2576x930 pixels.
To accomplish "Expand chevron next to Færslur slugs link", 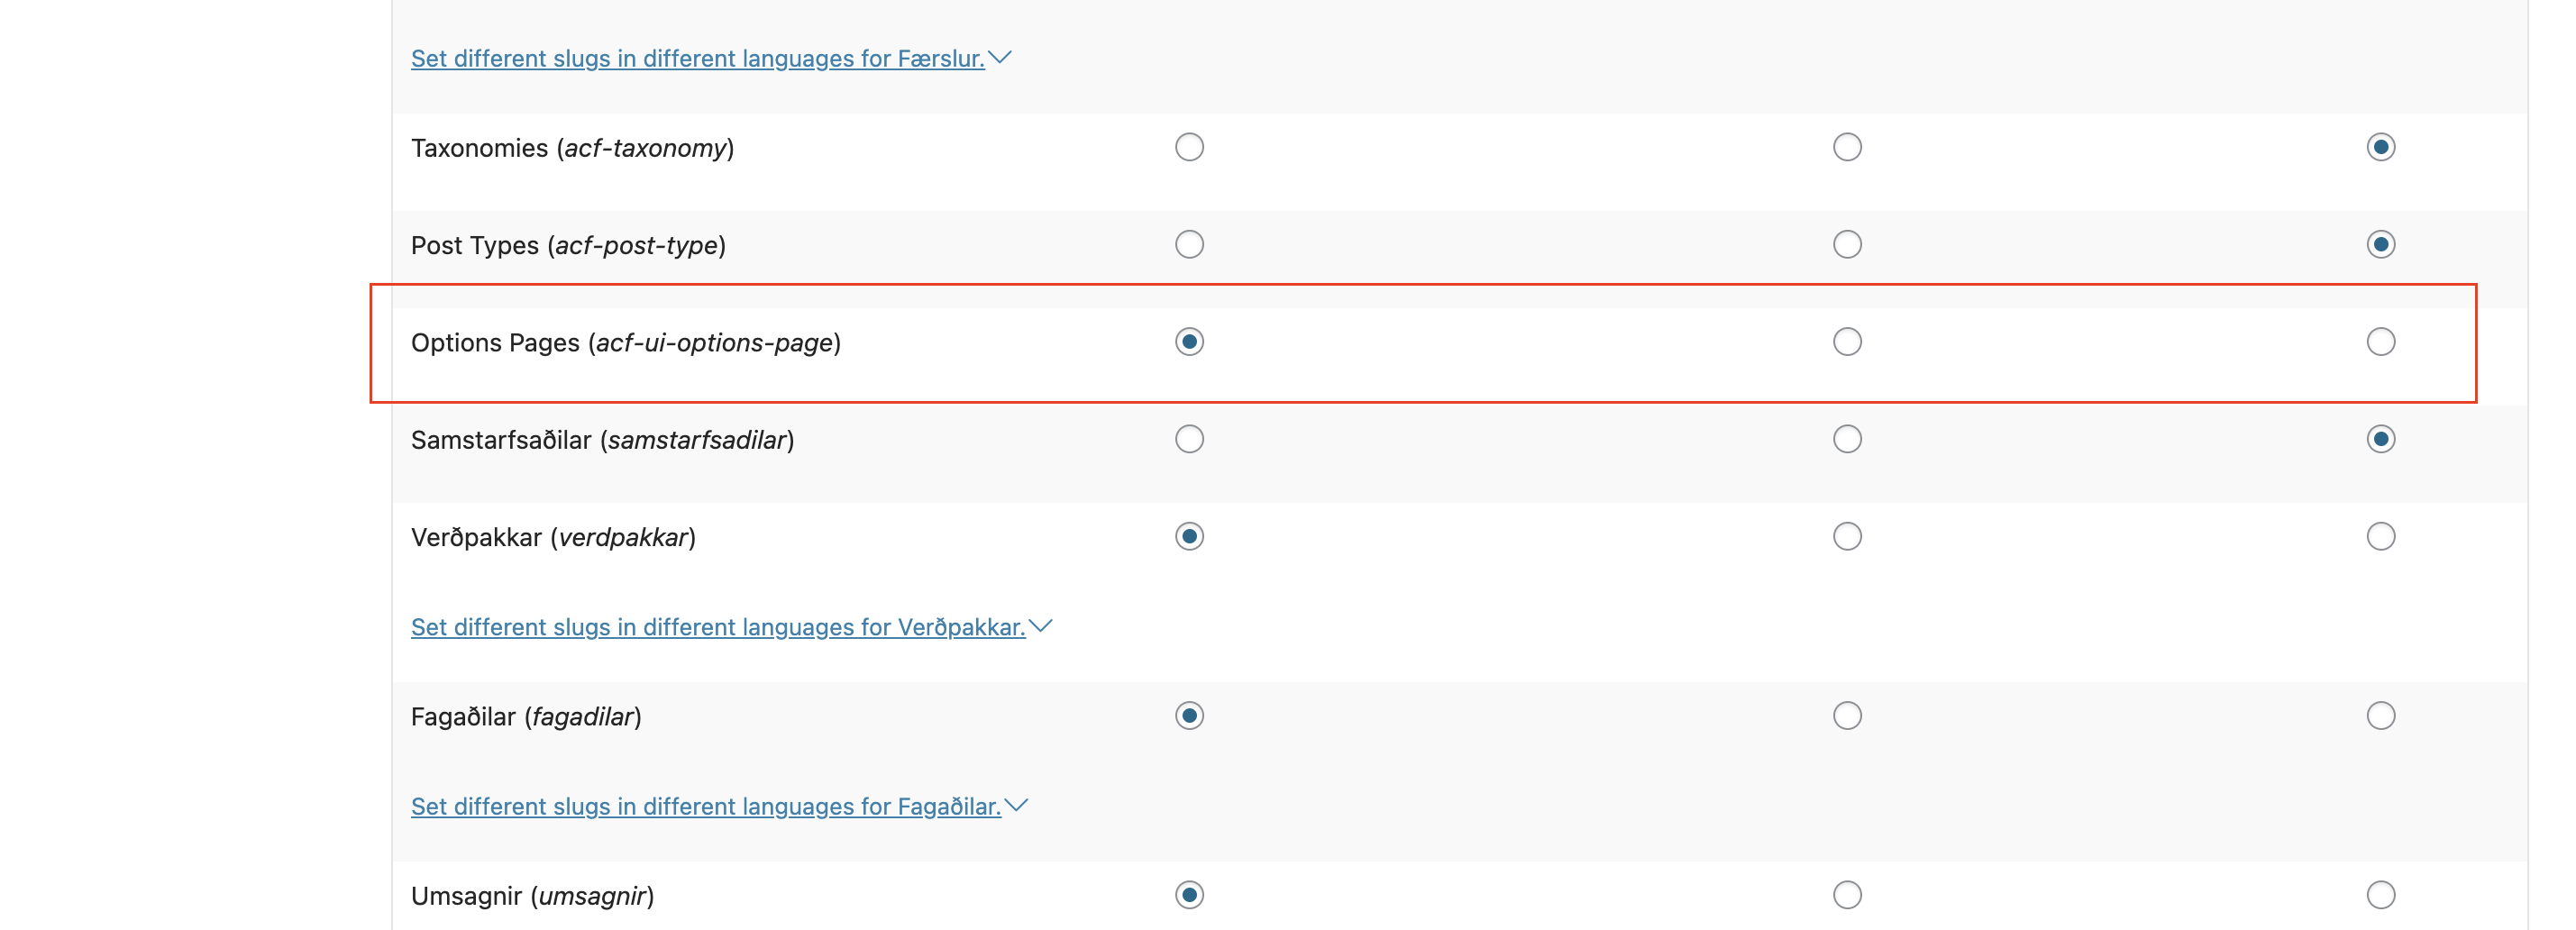I will [x=1000, y=58].
